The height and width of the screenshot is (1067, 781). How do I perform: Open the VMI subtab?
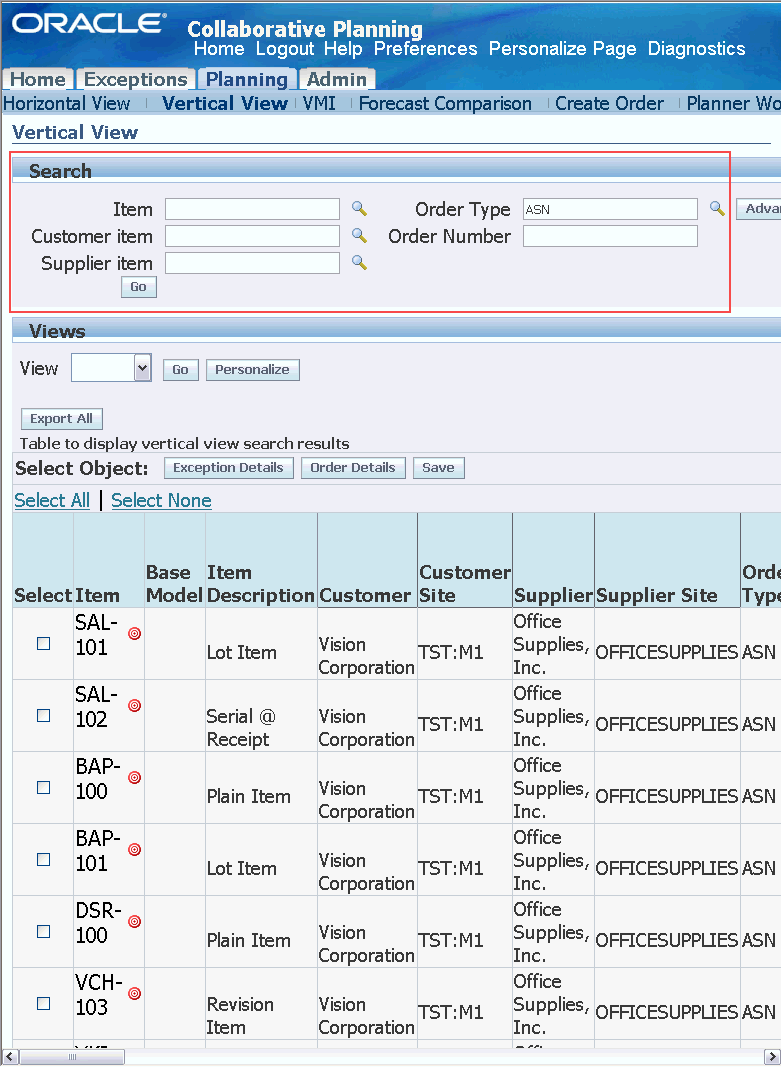point(319,103)
